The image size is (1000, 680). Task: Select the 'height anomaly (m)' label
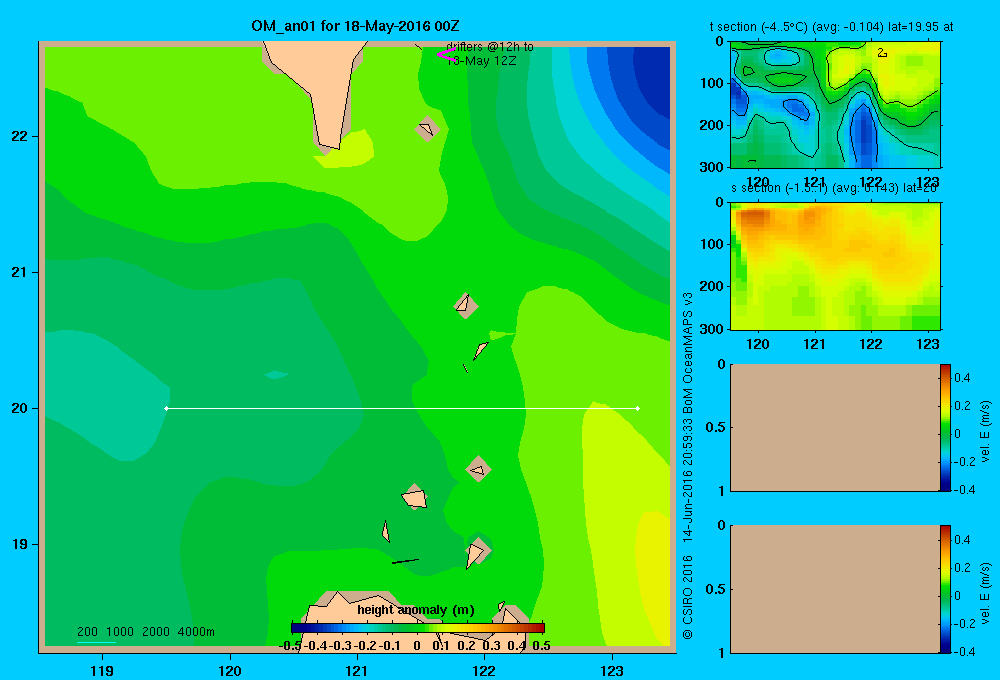pos(416,610)
